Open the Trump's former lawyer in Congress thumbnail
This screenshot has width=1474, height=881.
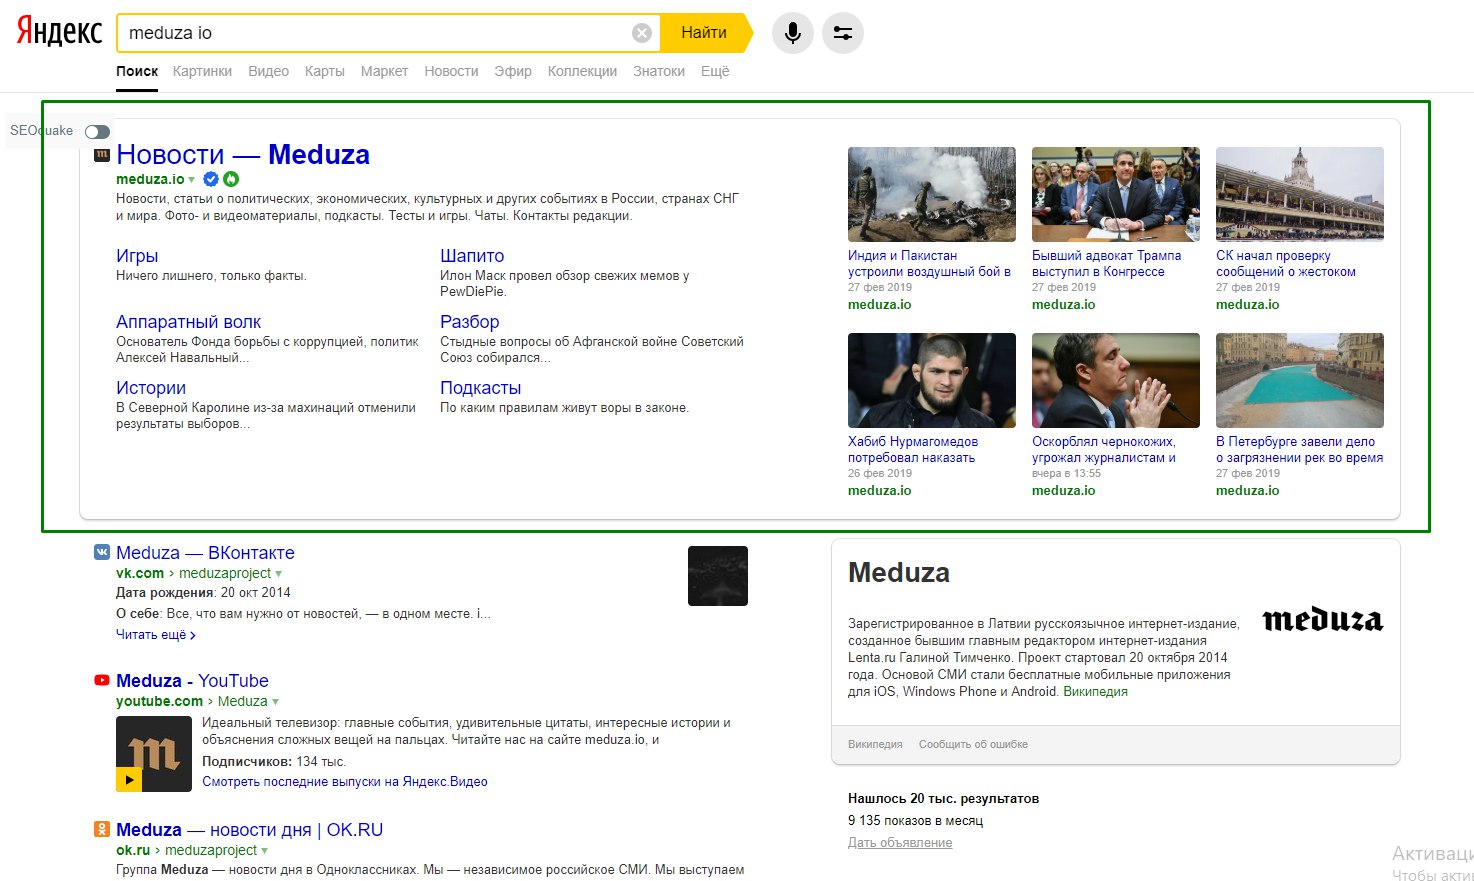pos(1116,194)
